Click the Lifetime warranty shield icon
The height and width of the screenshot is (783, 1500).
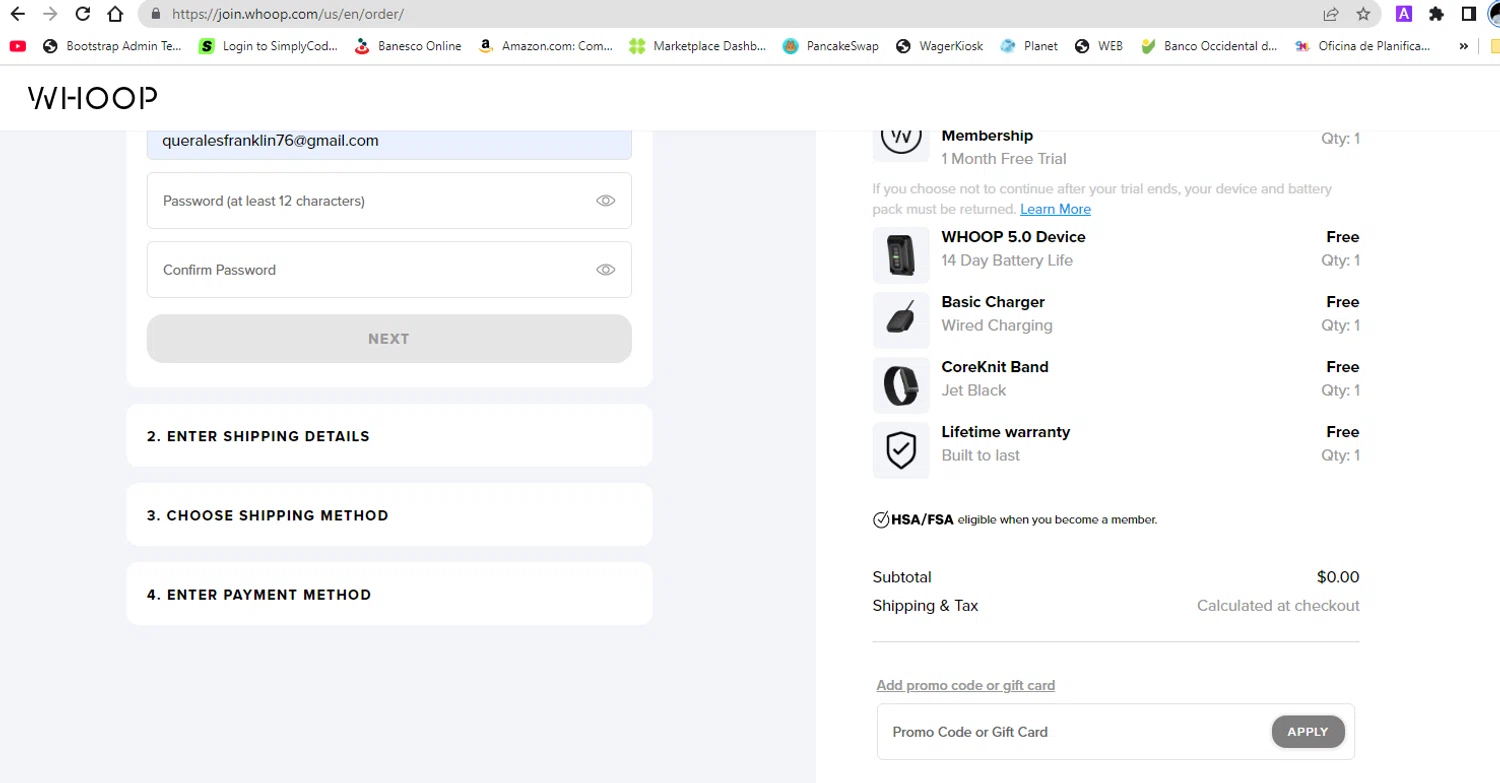901,450
